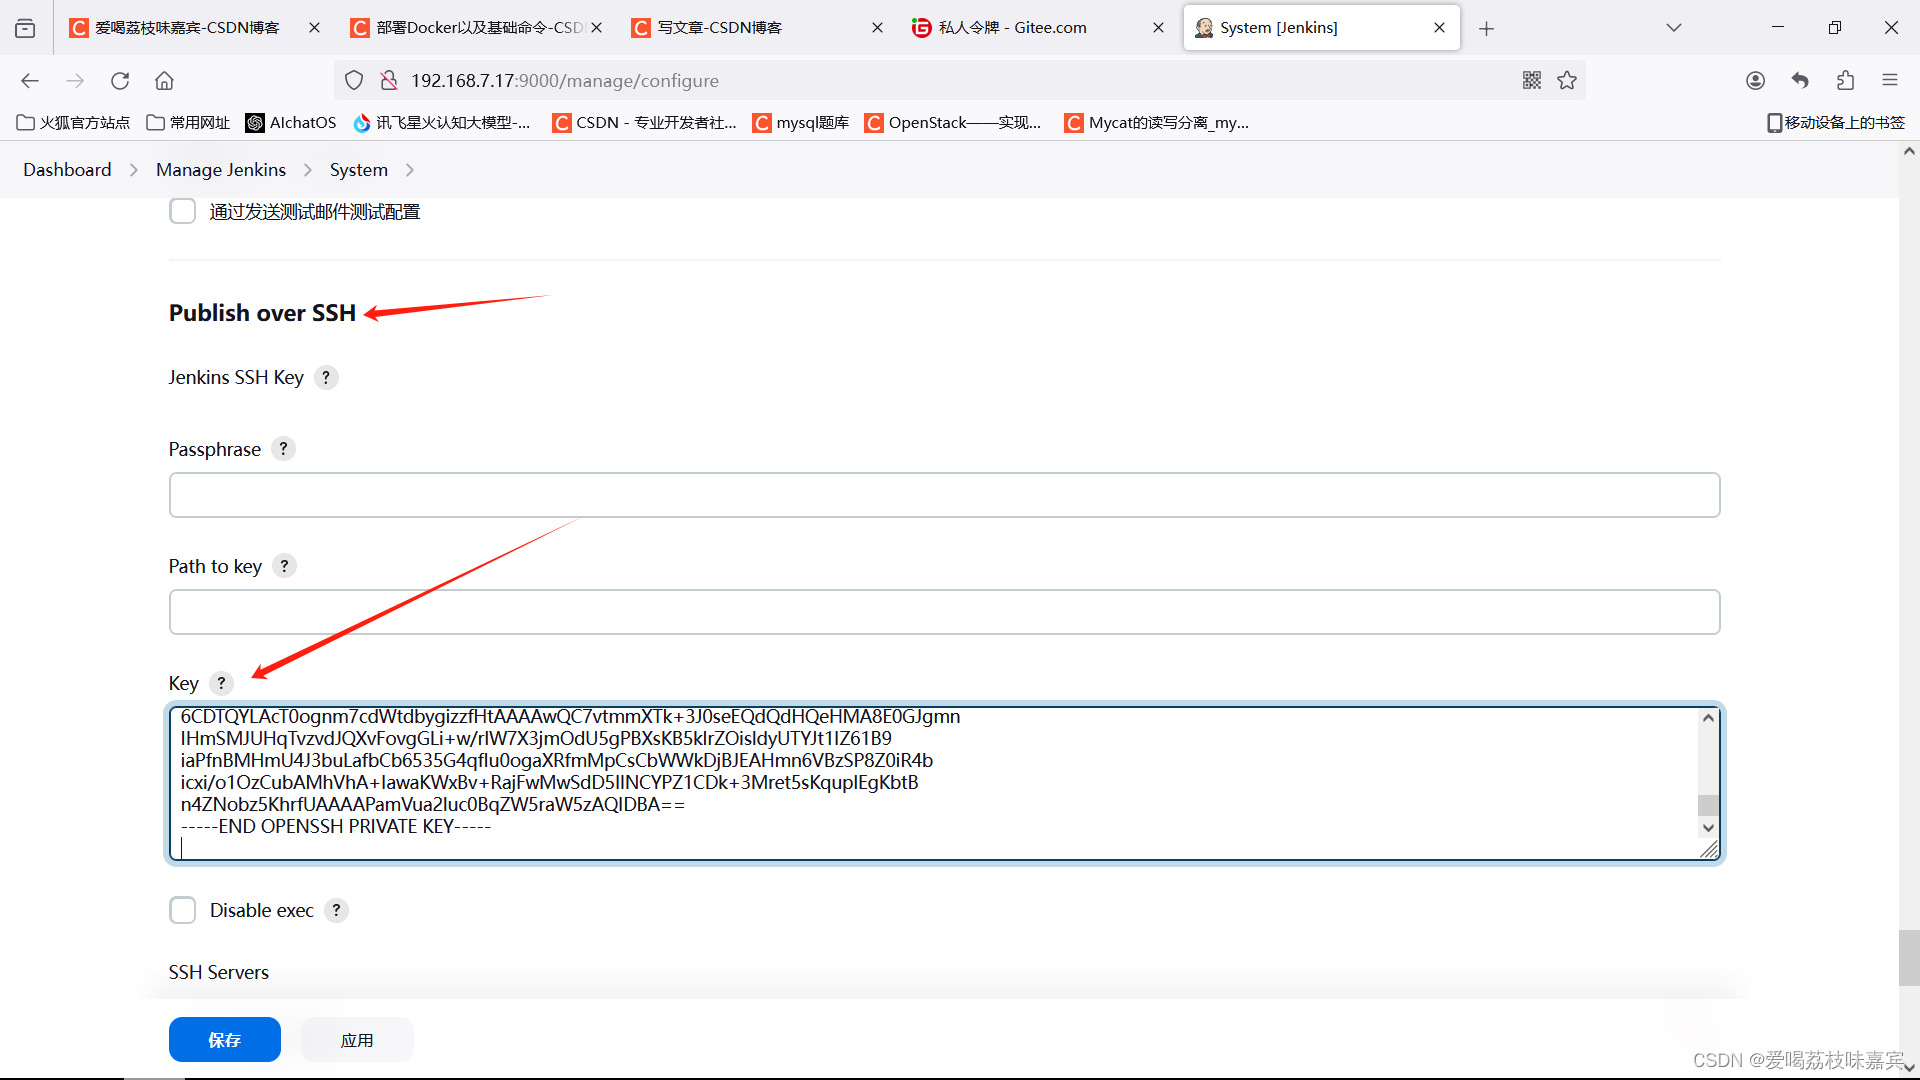Close the Gitee.com tab

[1158, 28]
